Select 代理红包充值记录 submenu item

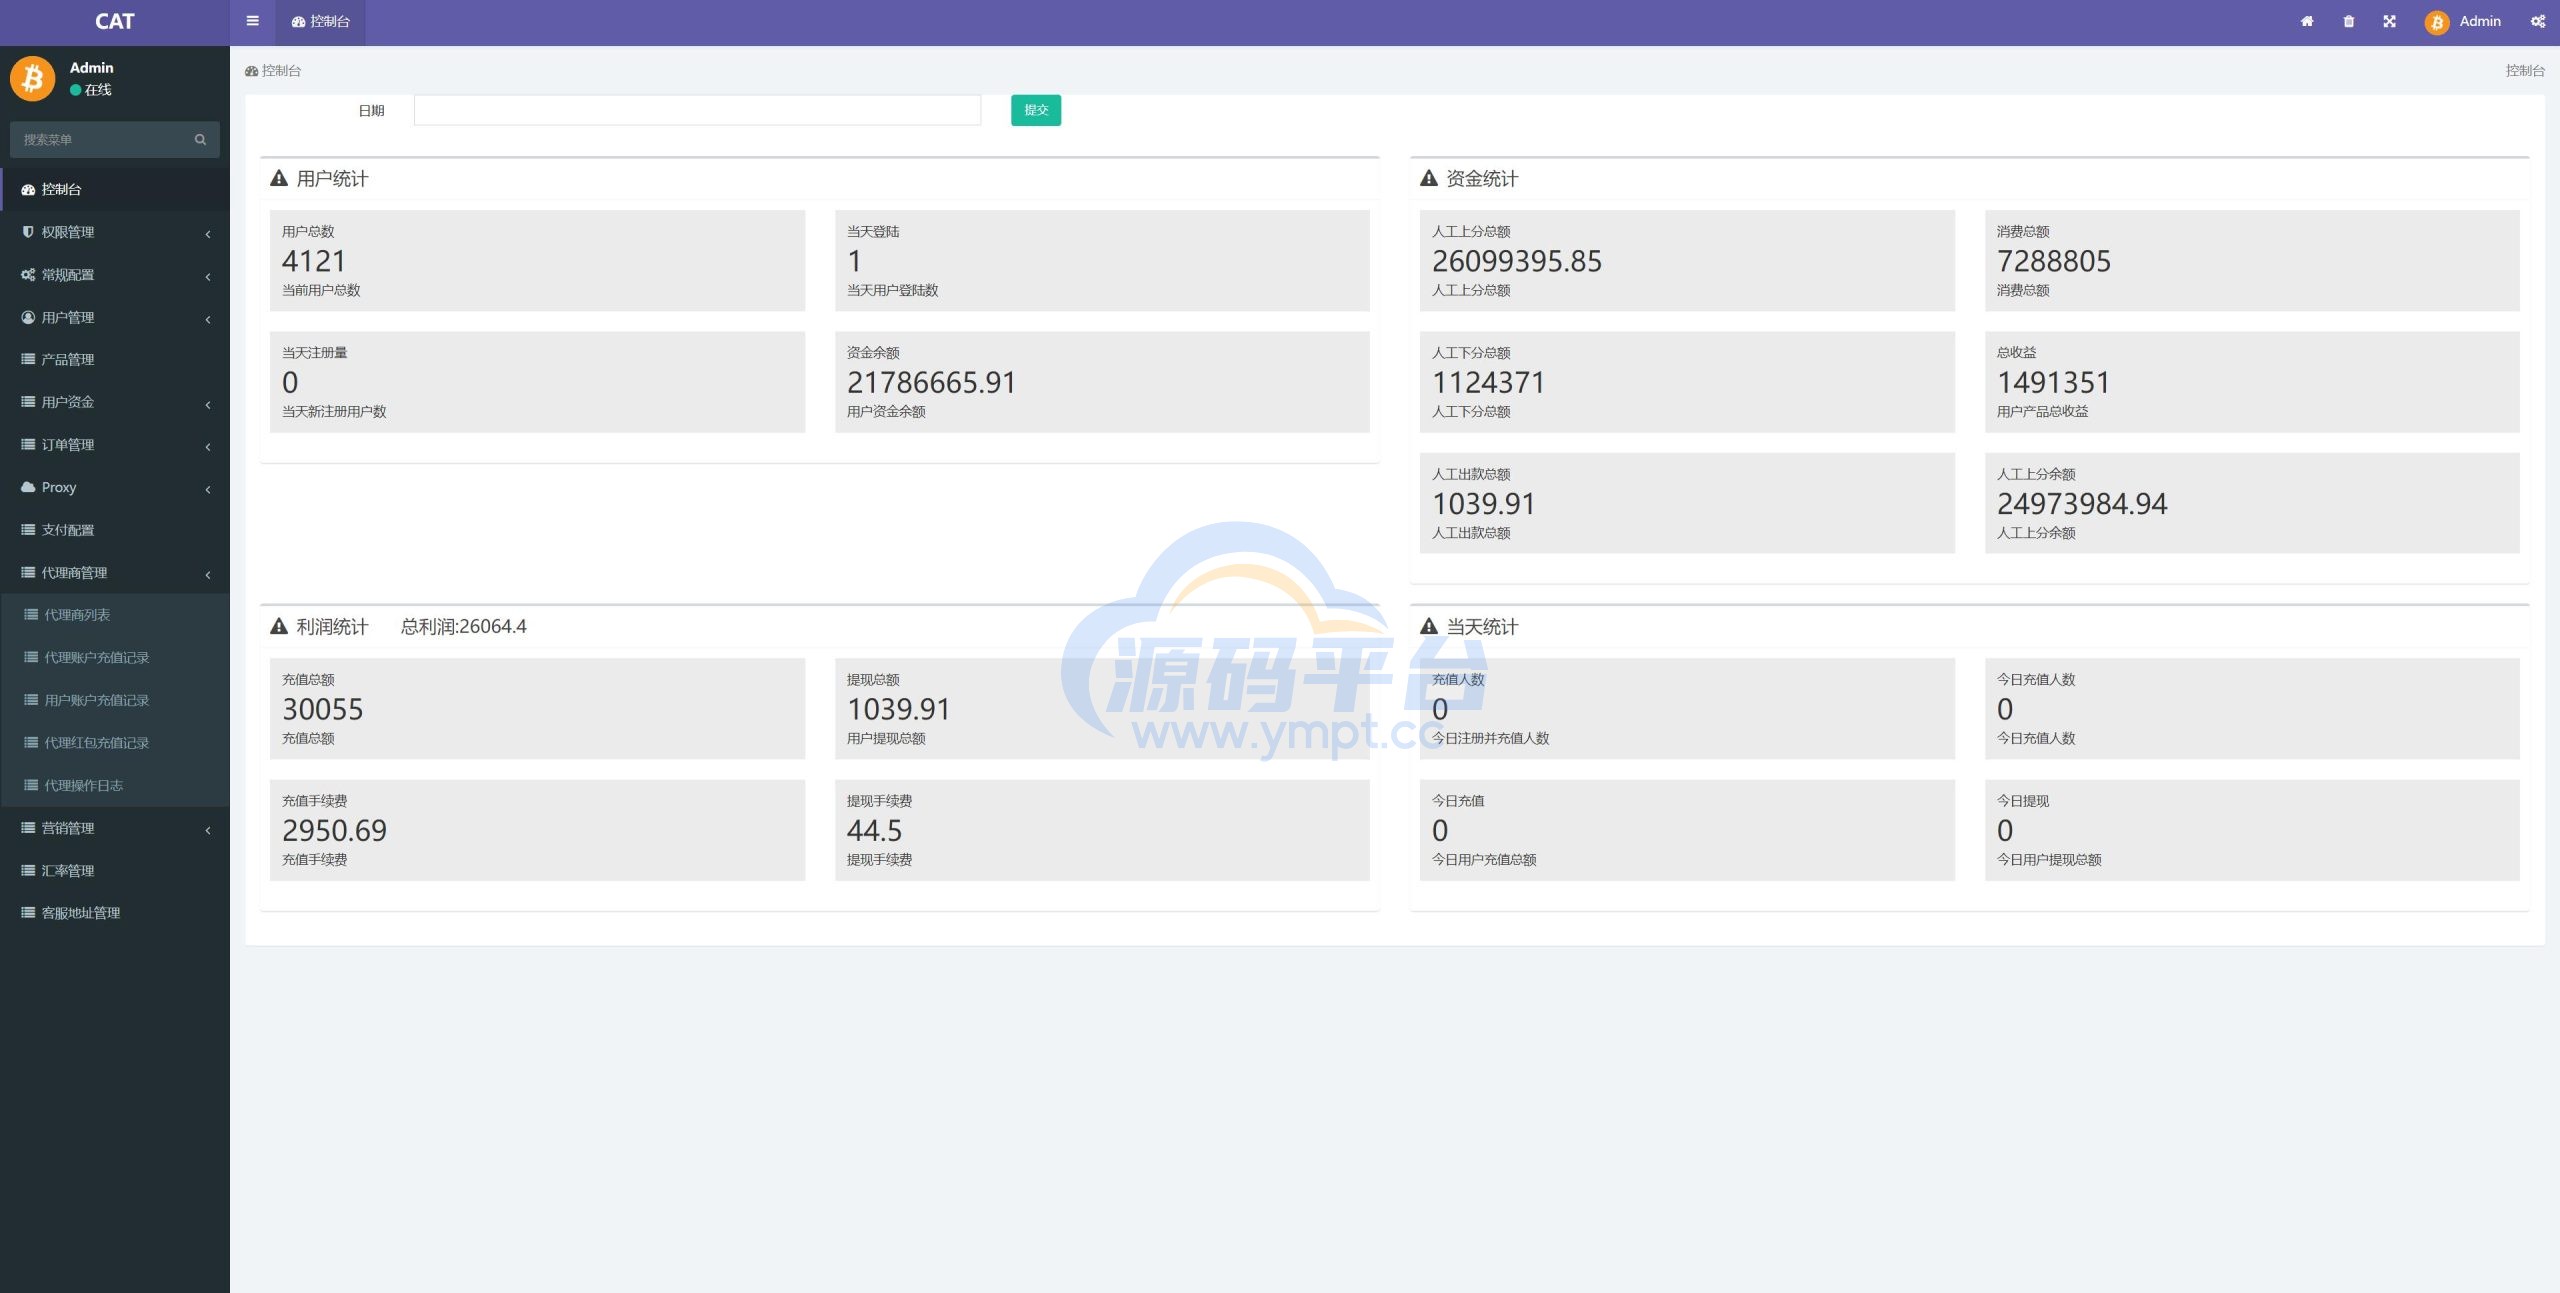(115, 743)
